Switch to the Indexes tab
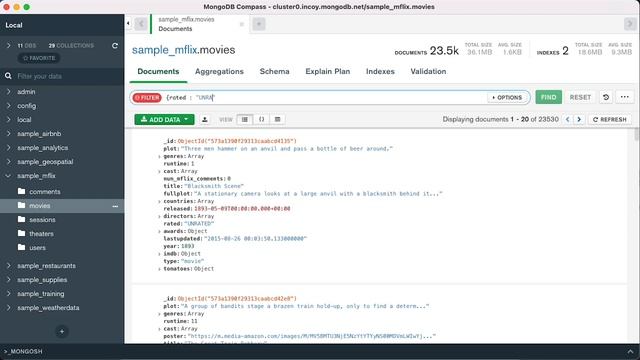 coord(380,71)
